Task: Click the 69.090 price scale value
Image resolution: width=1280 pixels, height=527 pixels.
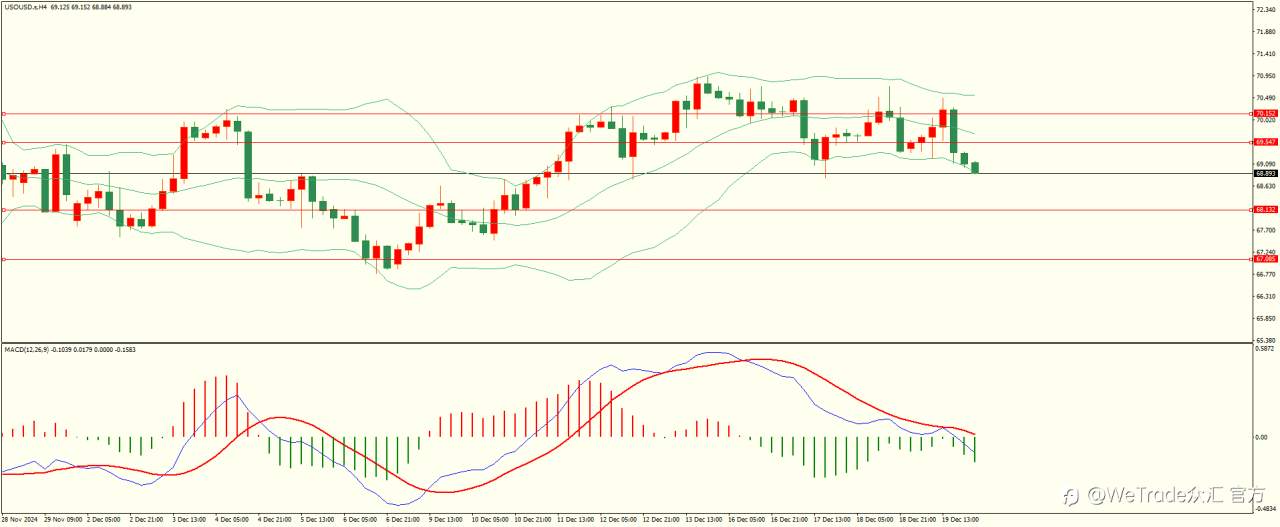Action: click(x=1266, y=164)
